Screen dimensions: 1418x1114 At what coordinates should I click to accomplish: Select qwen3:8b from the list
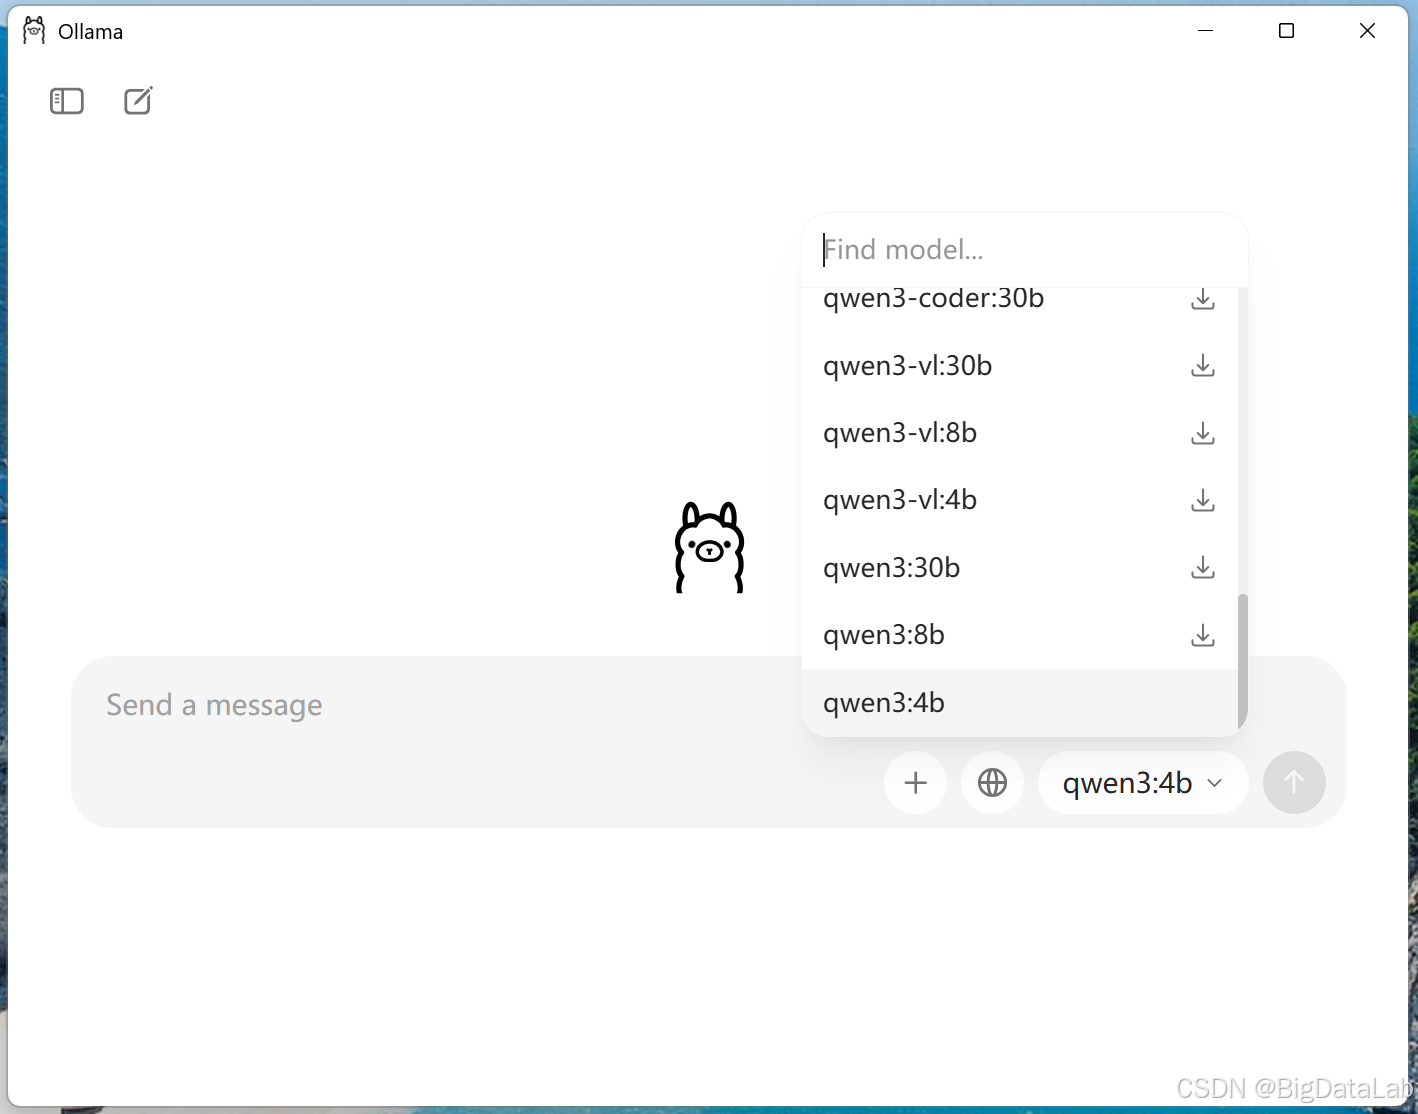pos(1020,635)
